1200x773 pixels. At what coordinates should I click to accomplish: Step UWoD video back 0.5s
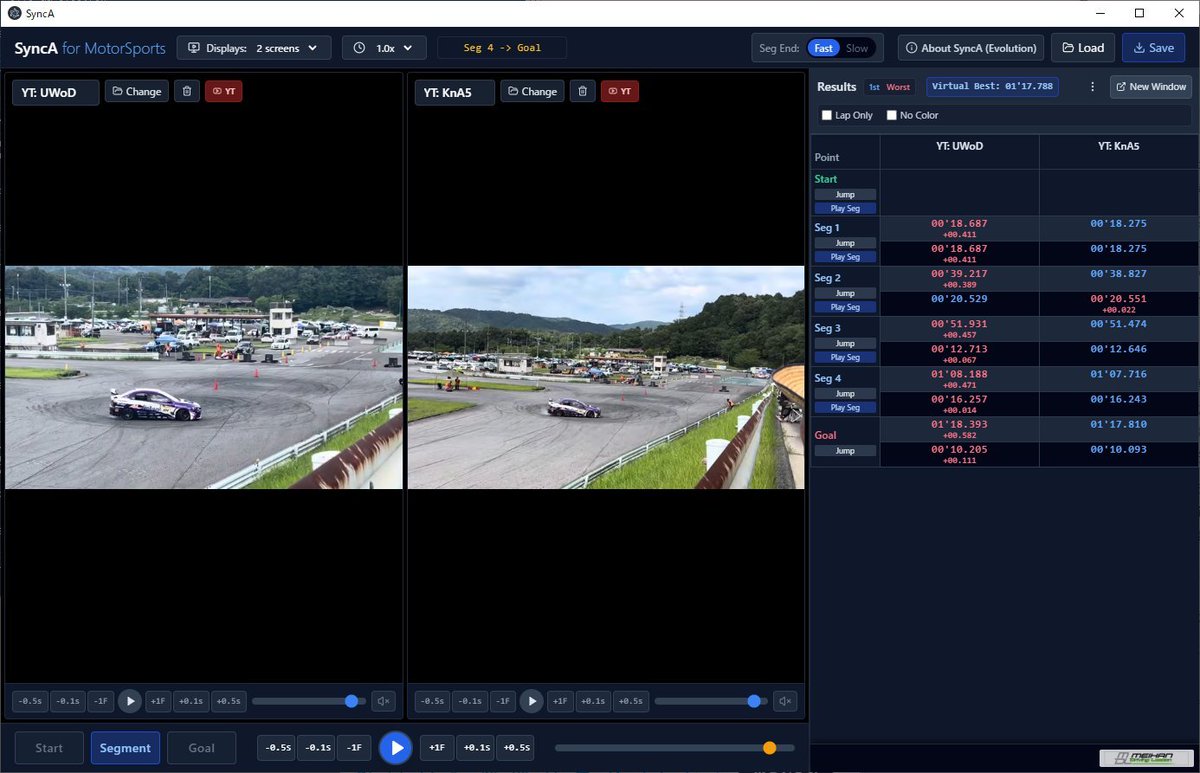coord(30,701)
